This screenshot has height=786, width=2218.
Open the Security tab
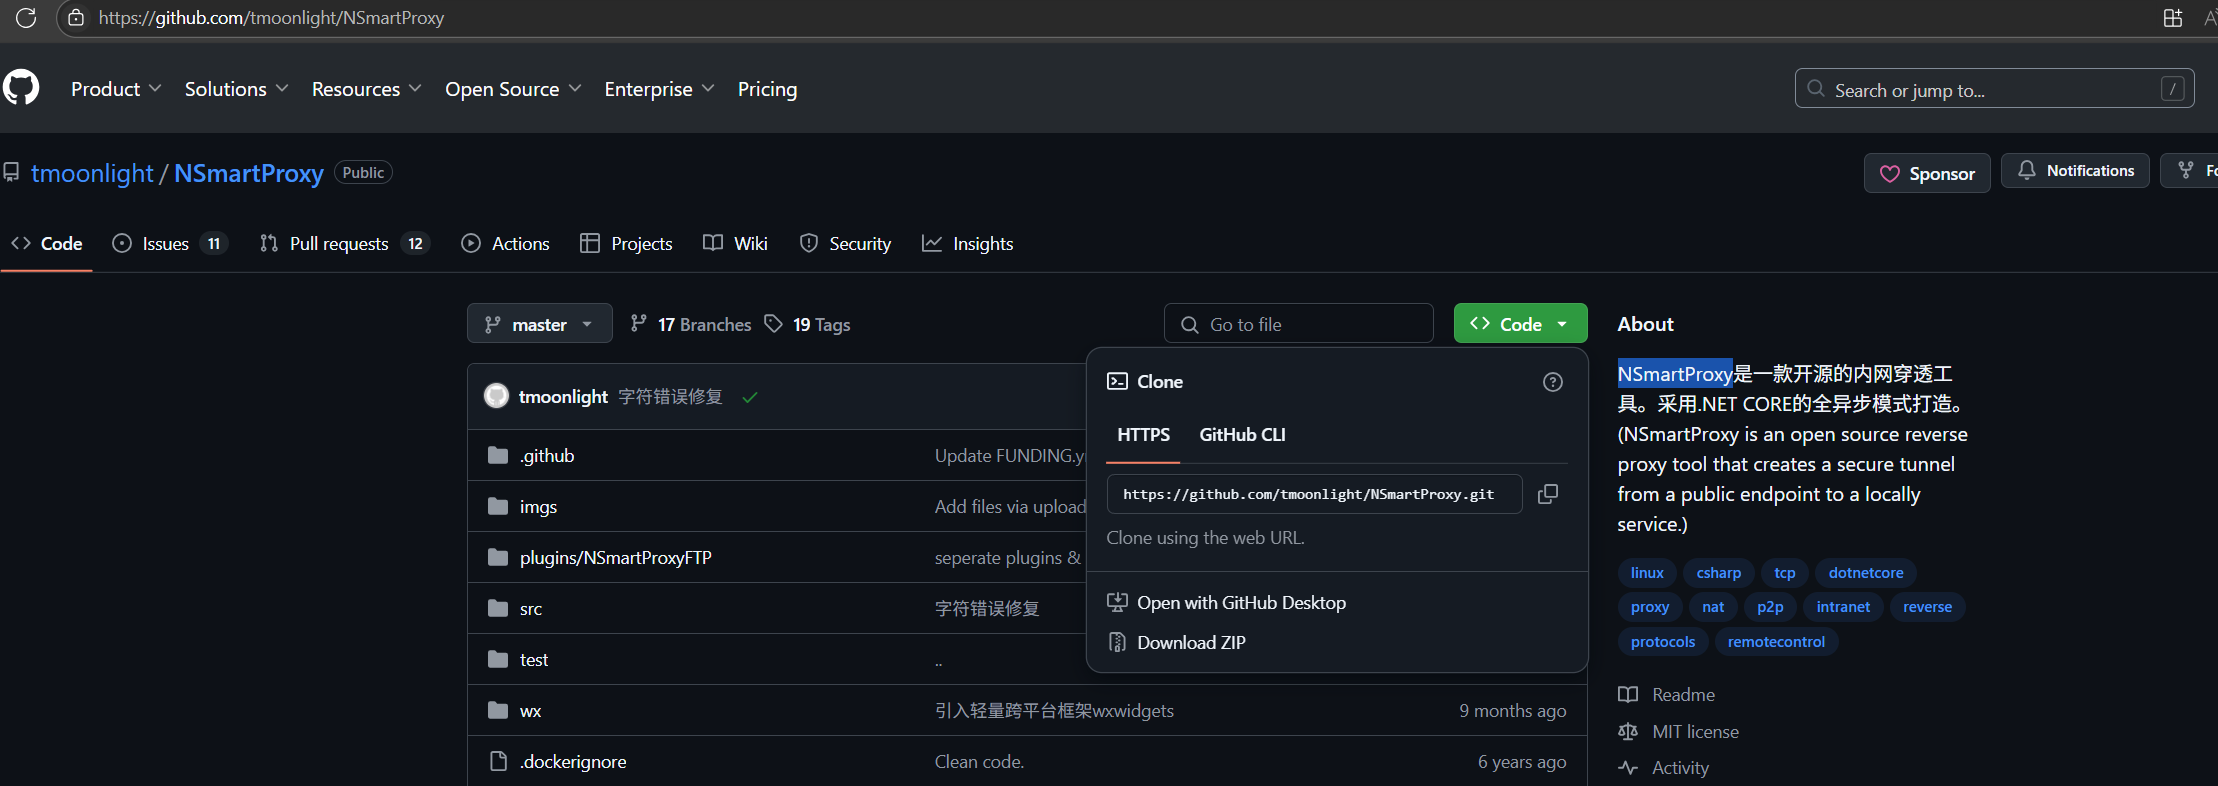pos(845,244)
